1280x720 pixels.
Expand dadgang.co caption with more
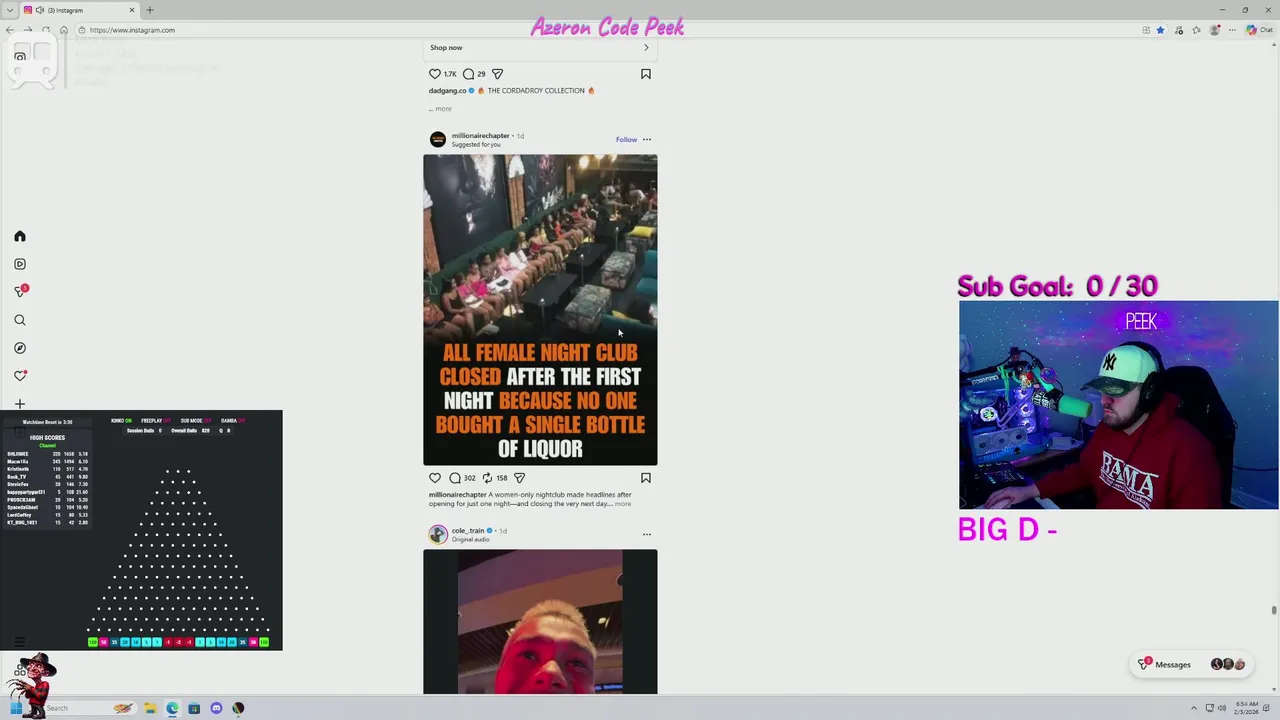pyautogui.click(x=443, y=108)
